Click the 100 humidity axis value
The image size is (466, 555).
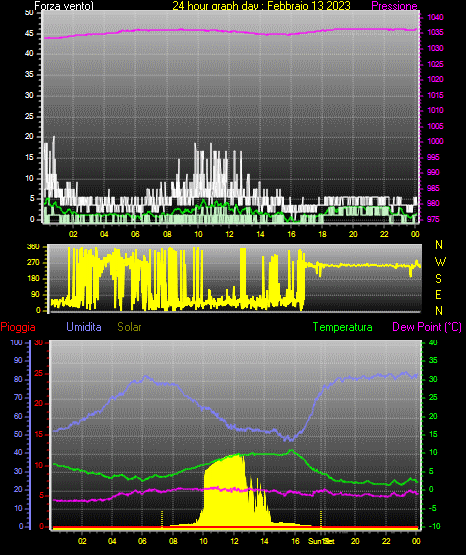16,342
